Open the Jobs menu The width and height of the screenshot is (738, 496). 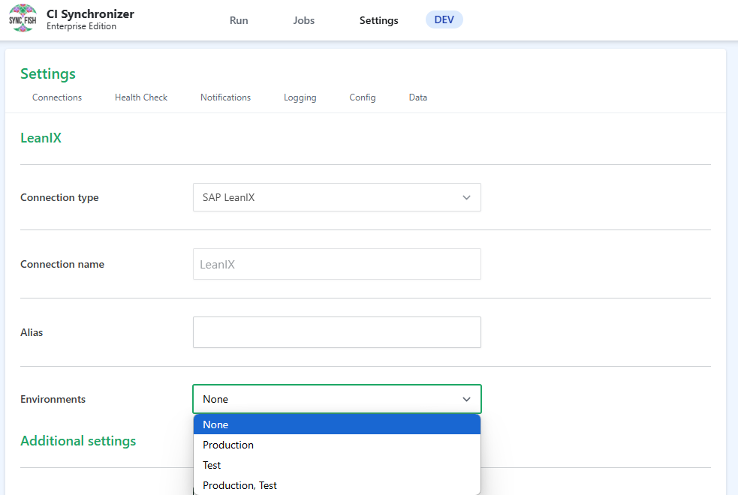coord(304,20)
